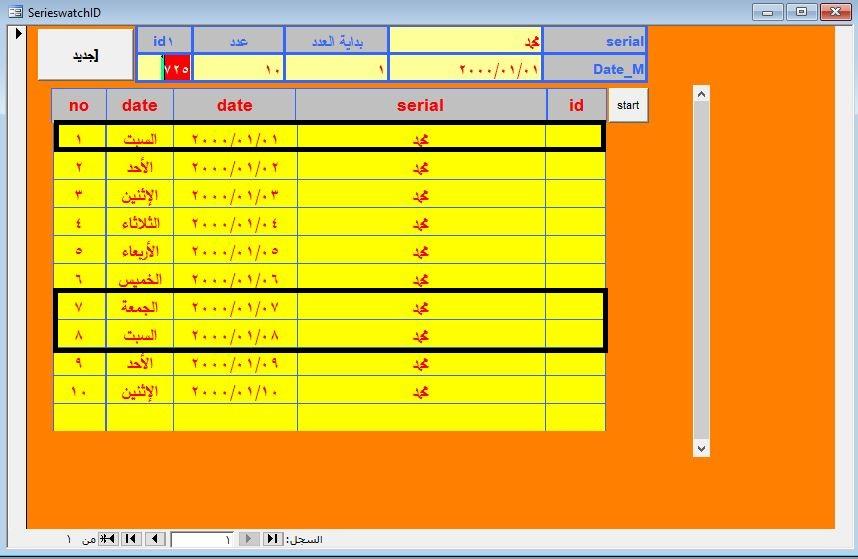Click the subform scrollbar down arrow
This screenshot has width=858, height=559.
701,449
